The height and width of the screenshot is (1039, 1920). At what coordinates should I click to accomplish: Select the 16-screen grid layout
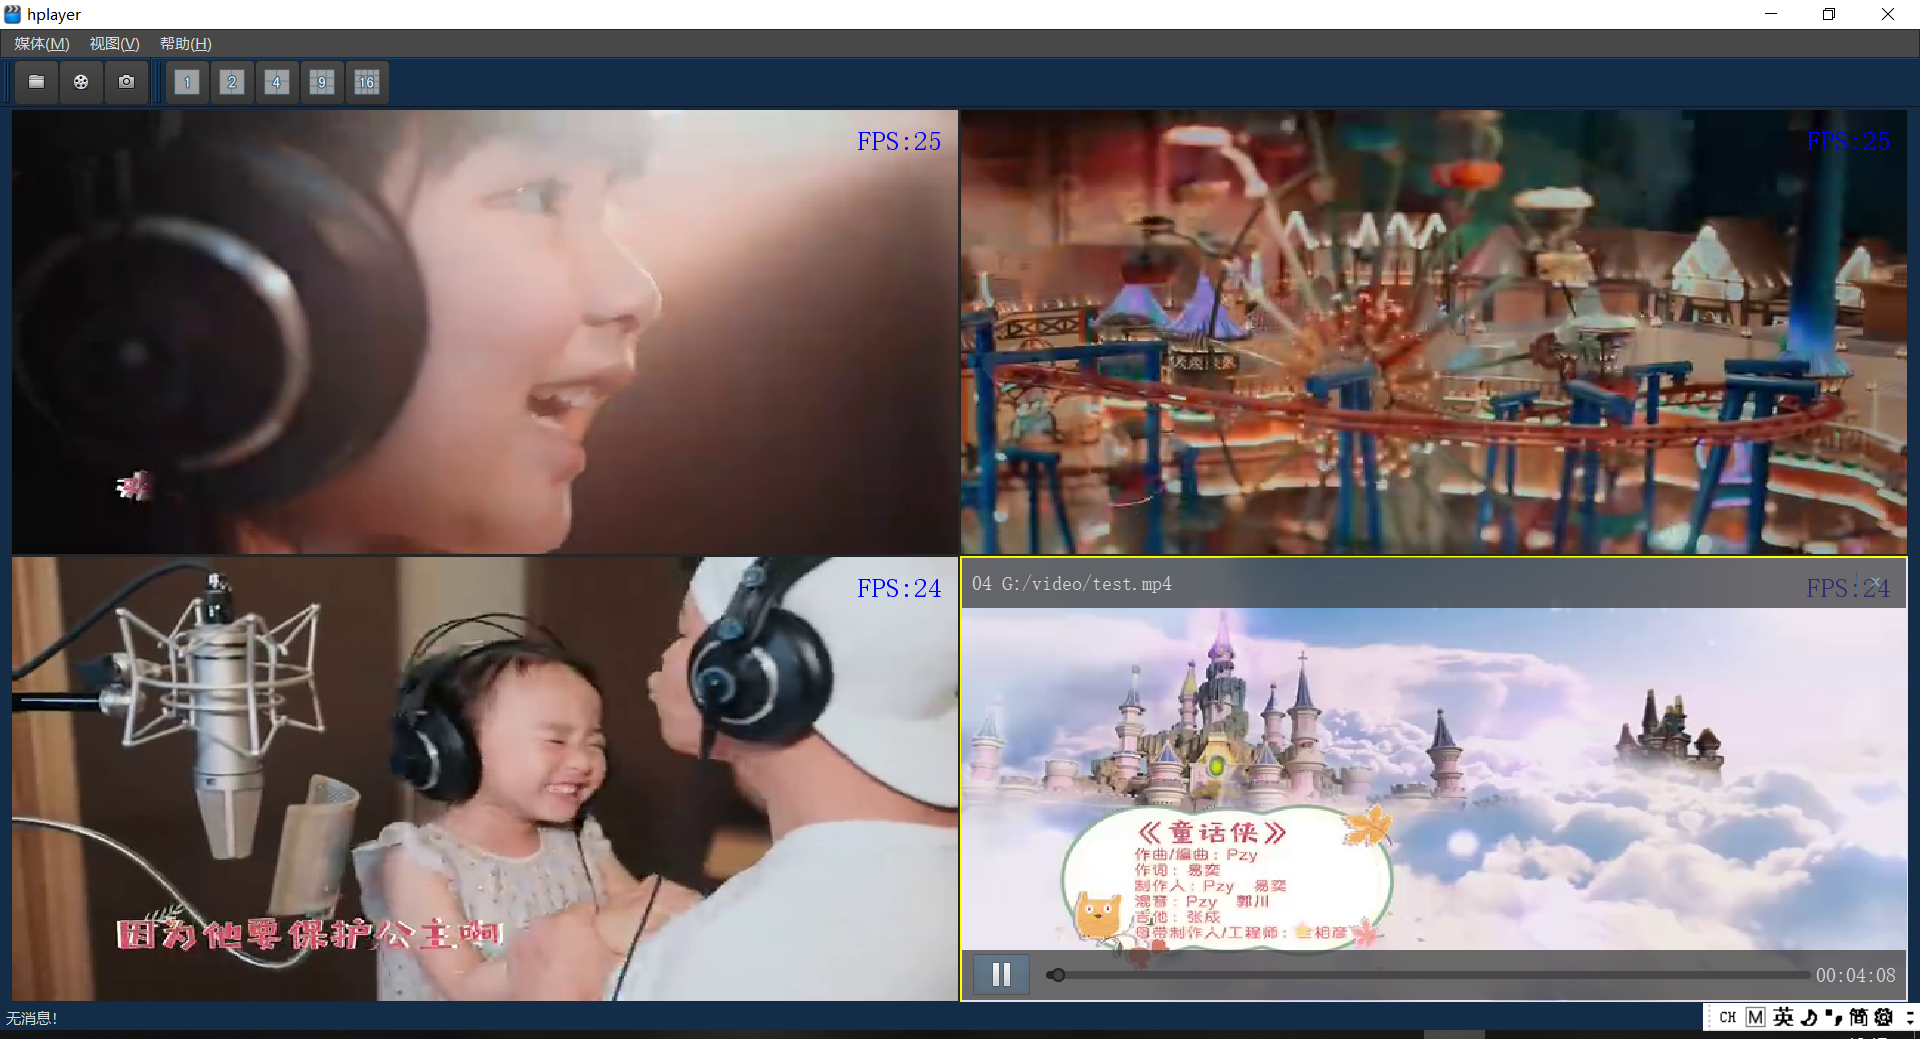pyautogui.click(x=367, y=82)
